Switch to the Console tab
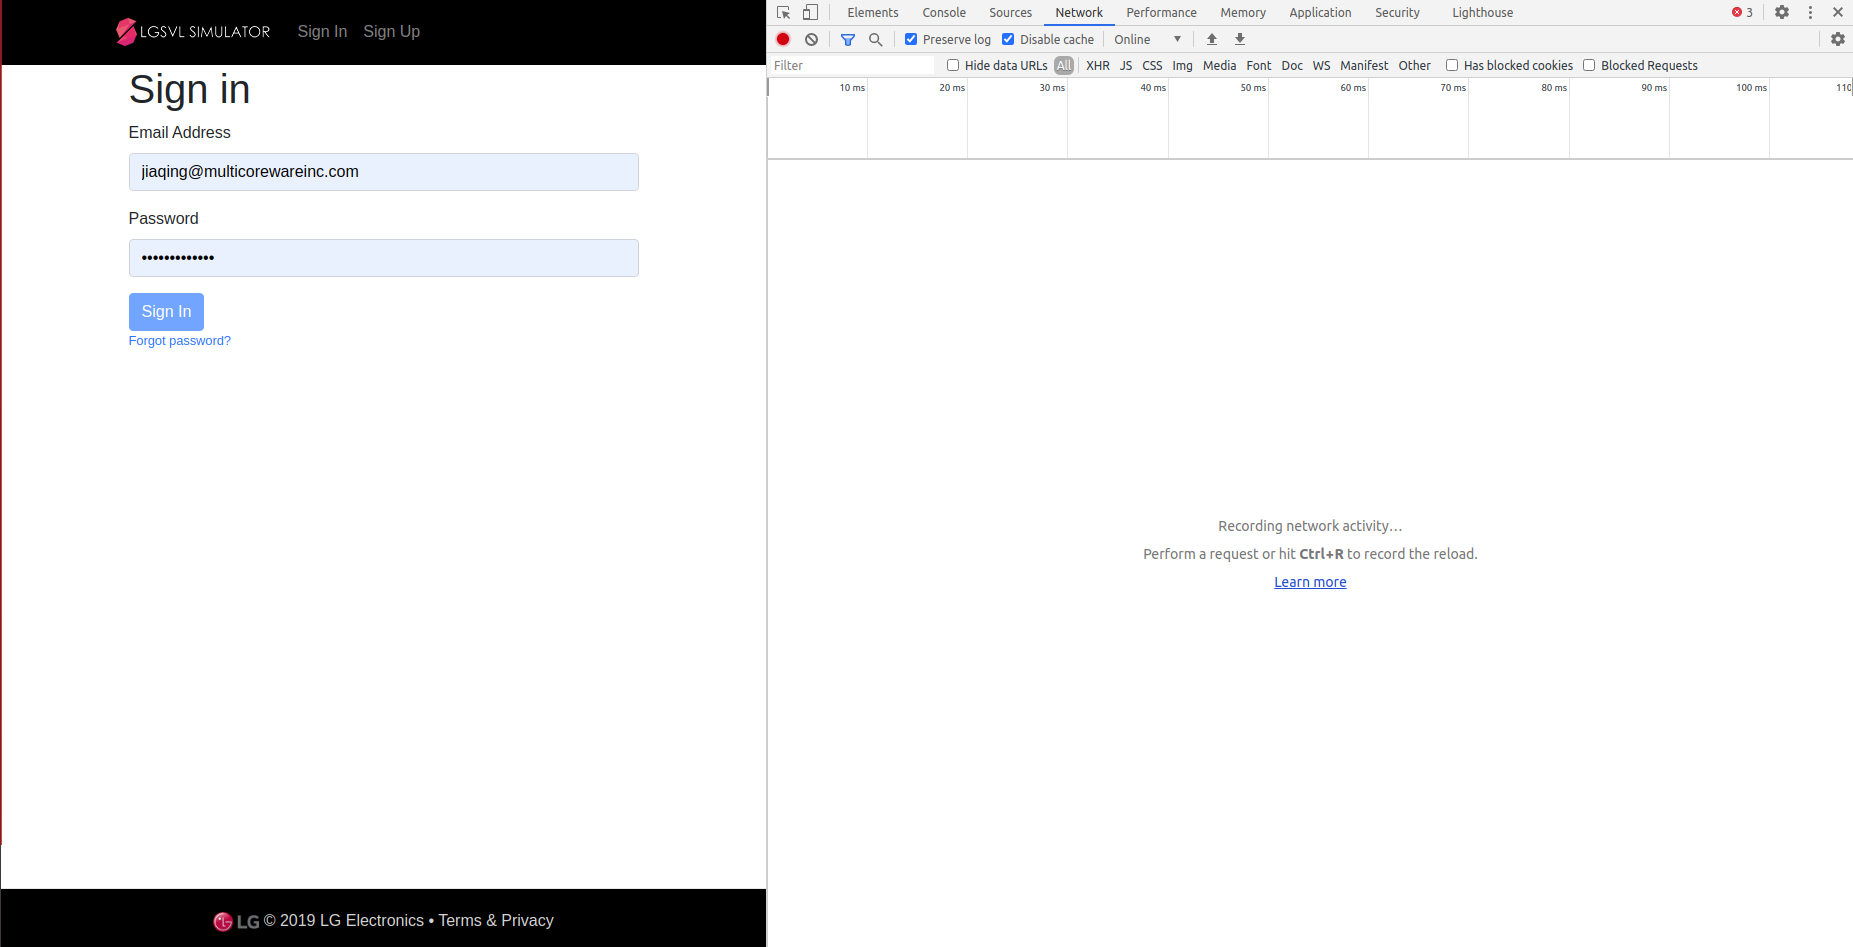The image size is (1853, 947). tap(943, 12)
